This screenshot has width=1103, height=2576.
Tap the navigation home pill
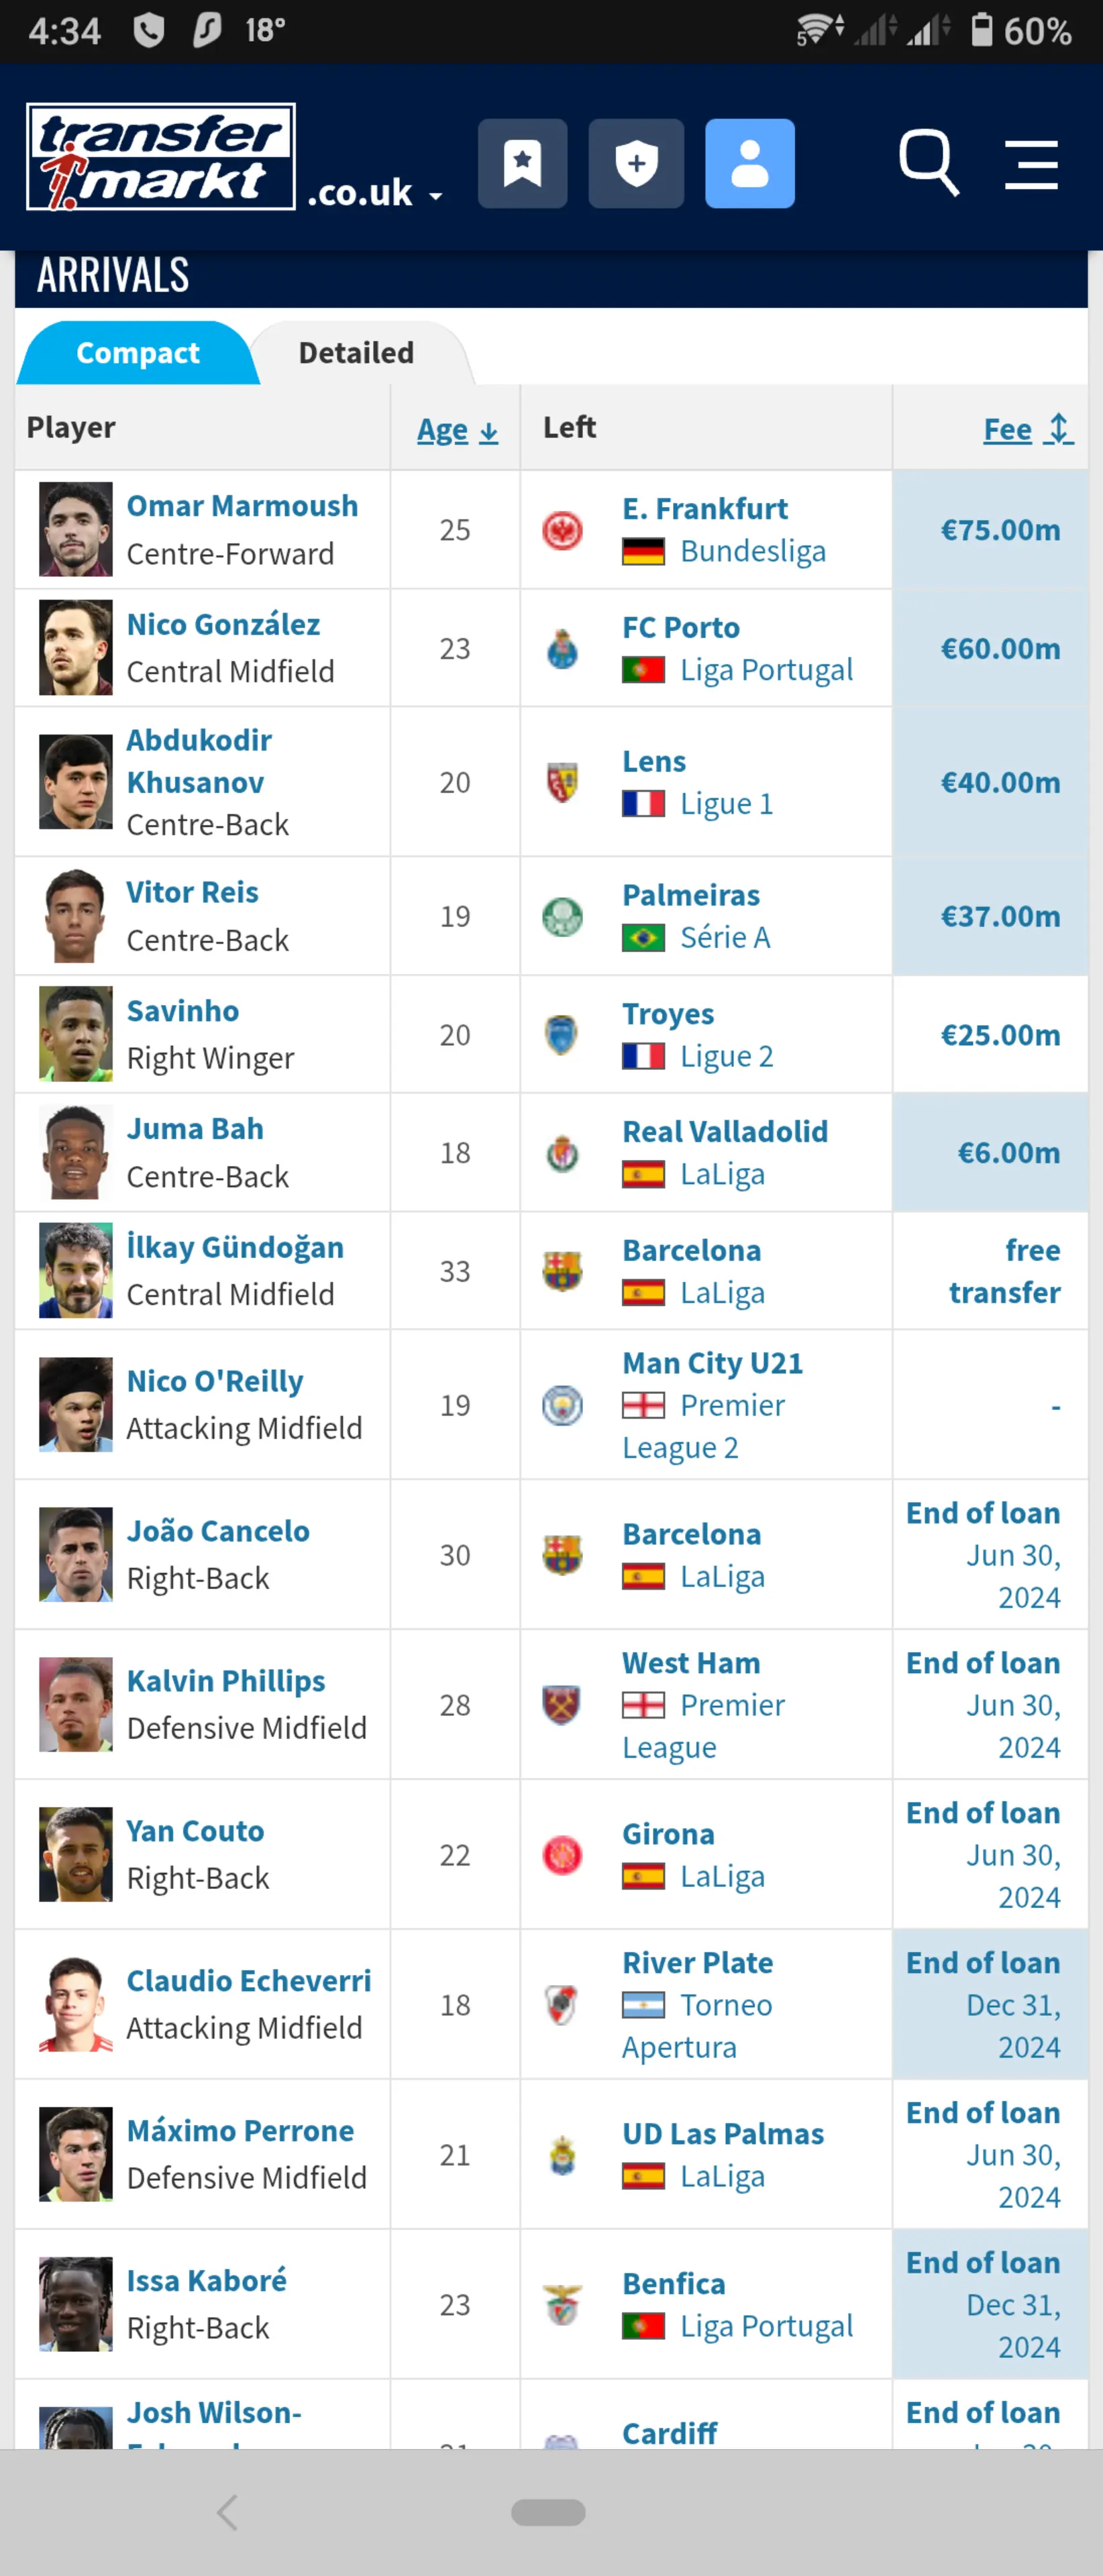coord(548,2512)
